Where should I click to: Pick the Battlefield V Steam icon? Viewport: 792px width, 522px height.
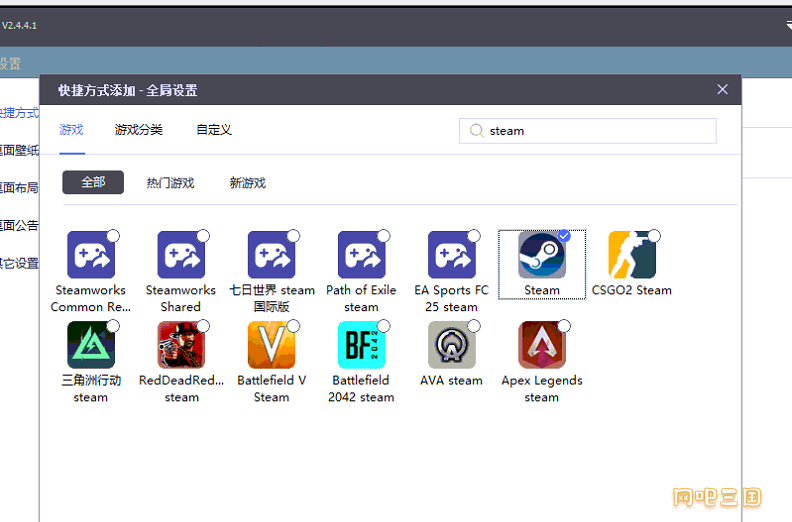(x=271, y=345)
